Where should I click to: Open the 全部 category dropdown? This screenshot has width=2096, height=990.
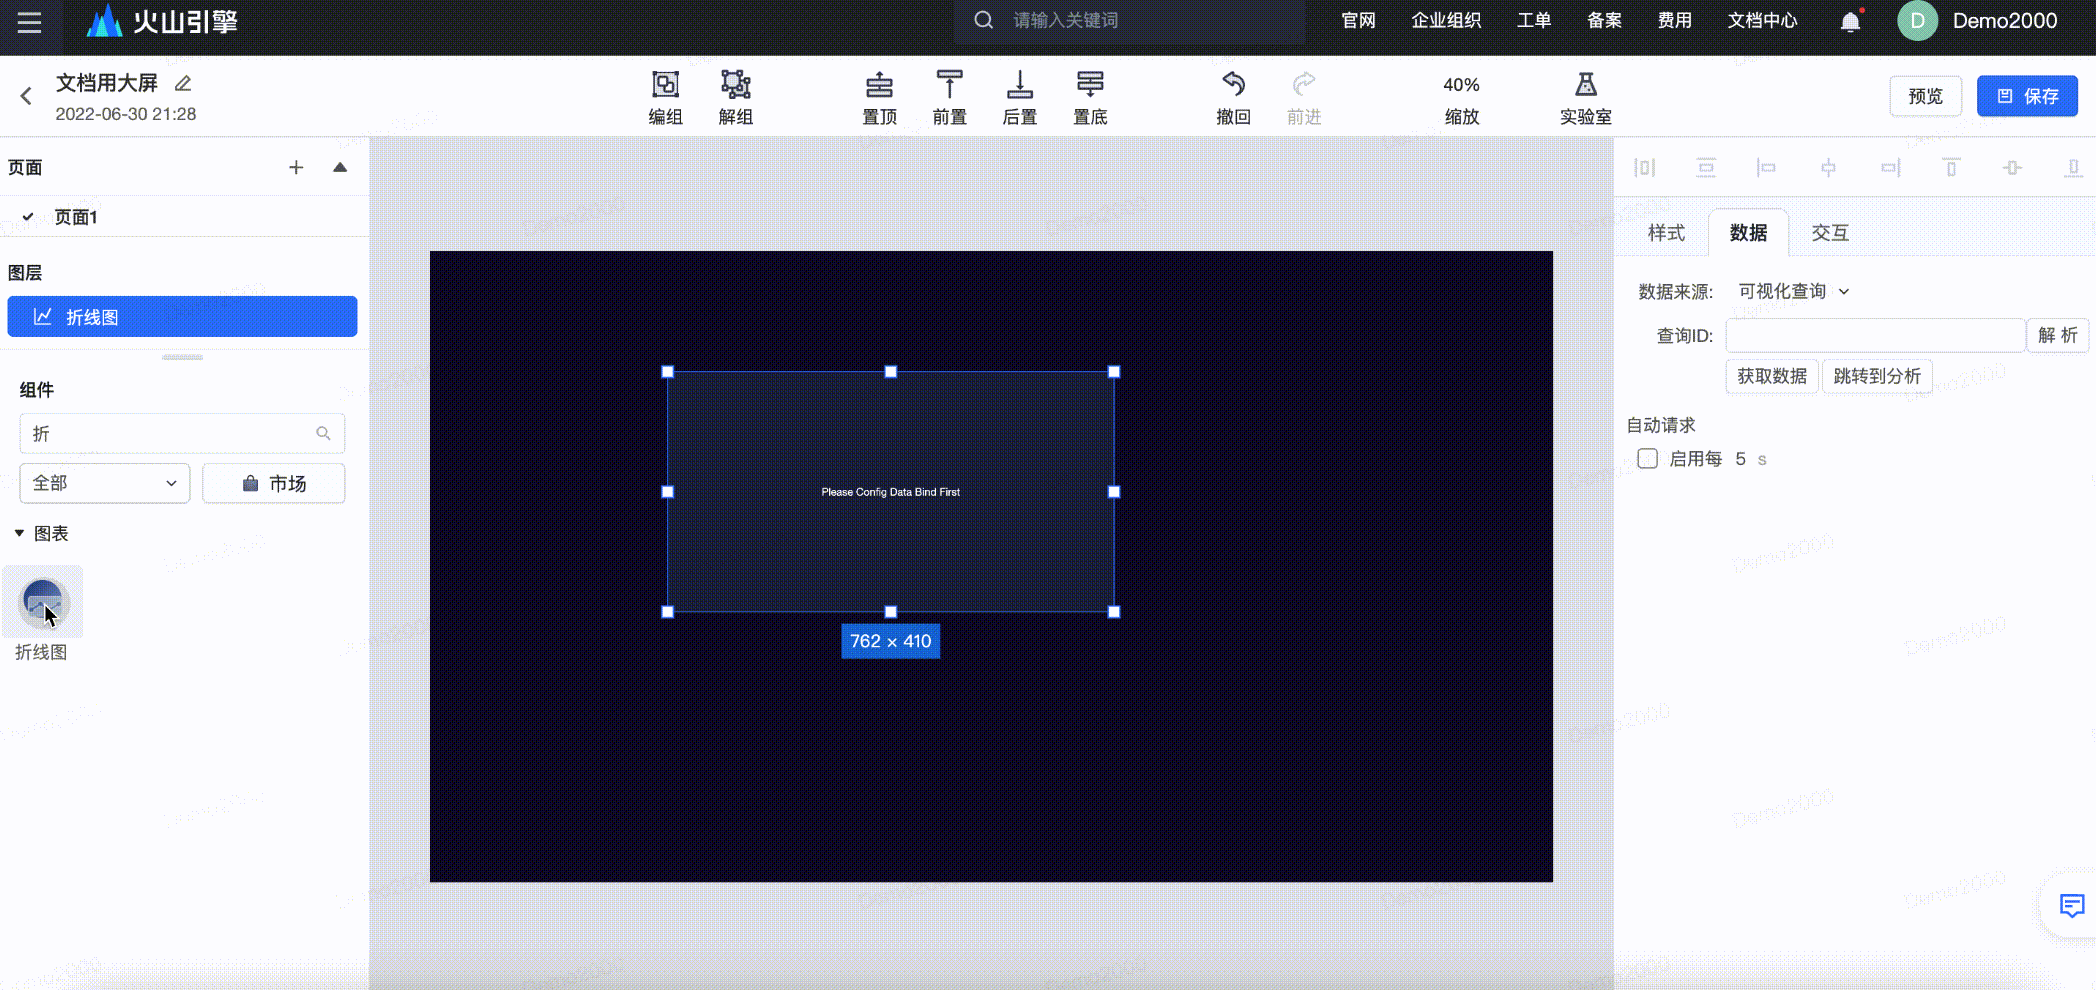105,483
